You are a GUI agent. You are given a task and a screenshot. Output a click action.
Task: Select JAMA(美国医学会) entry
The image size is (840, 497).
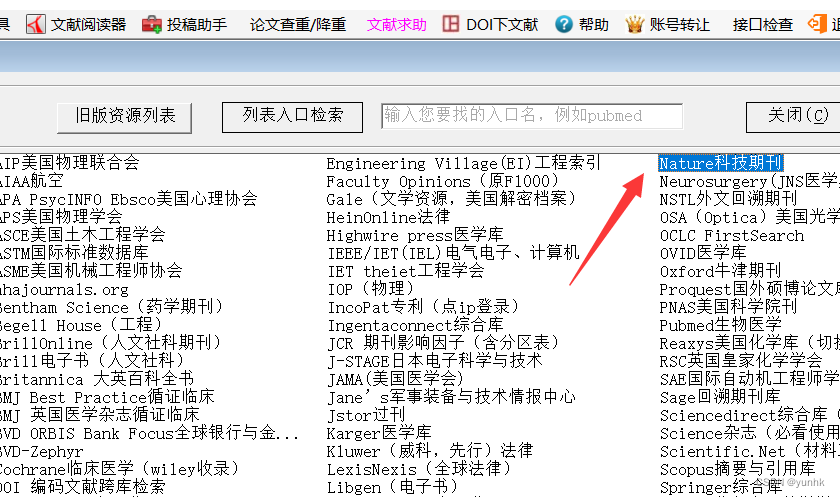tap(396, 379)
